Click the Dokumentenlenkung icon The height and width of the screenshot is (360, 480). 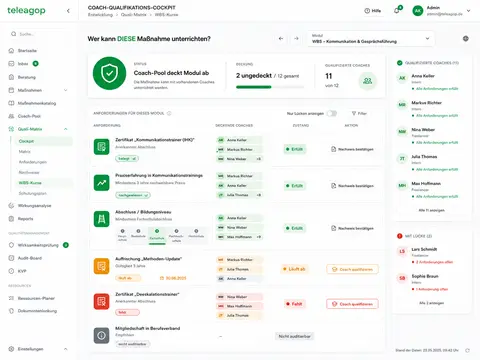click(11, 311)
